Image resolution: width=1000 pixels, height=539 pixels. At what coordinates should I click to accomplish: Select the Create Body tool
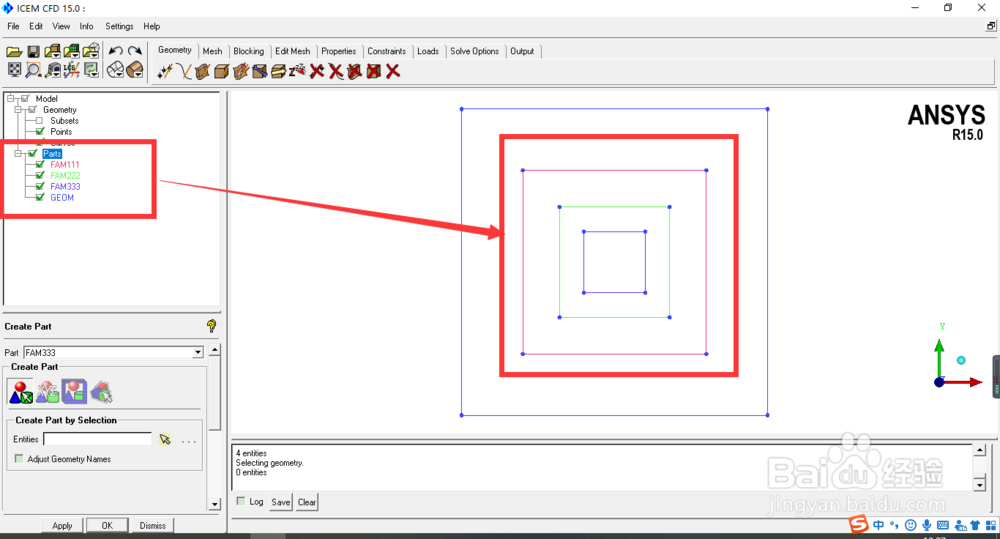tap(221, 71)
